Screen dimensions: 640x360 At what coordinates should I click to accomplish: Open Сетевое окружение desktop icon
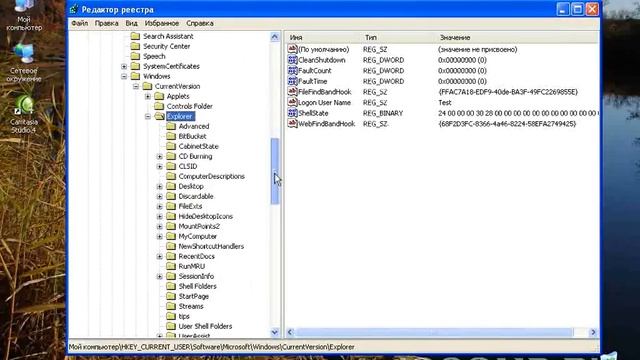click(24, 63)
